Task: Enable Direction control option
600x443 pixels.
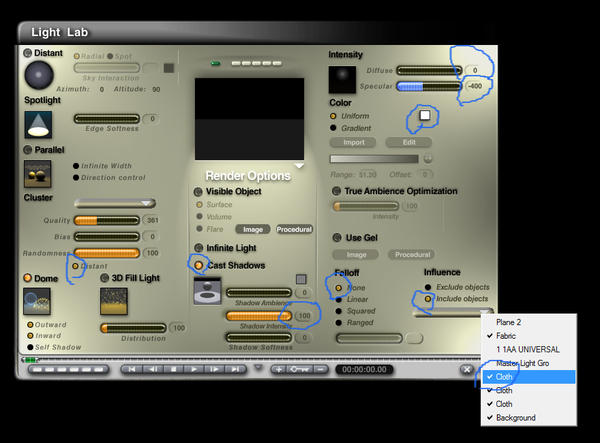Action: (76, 178)
